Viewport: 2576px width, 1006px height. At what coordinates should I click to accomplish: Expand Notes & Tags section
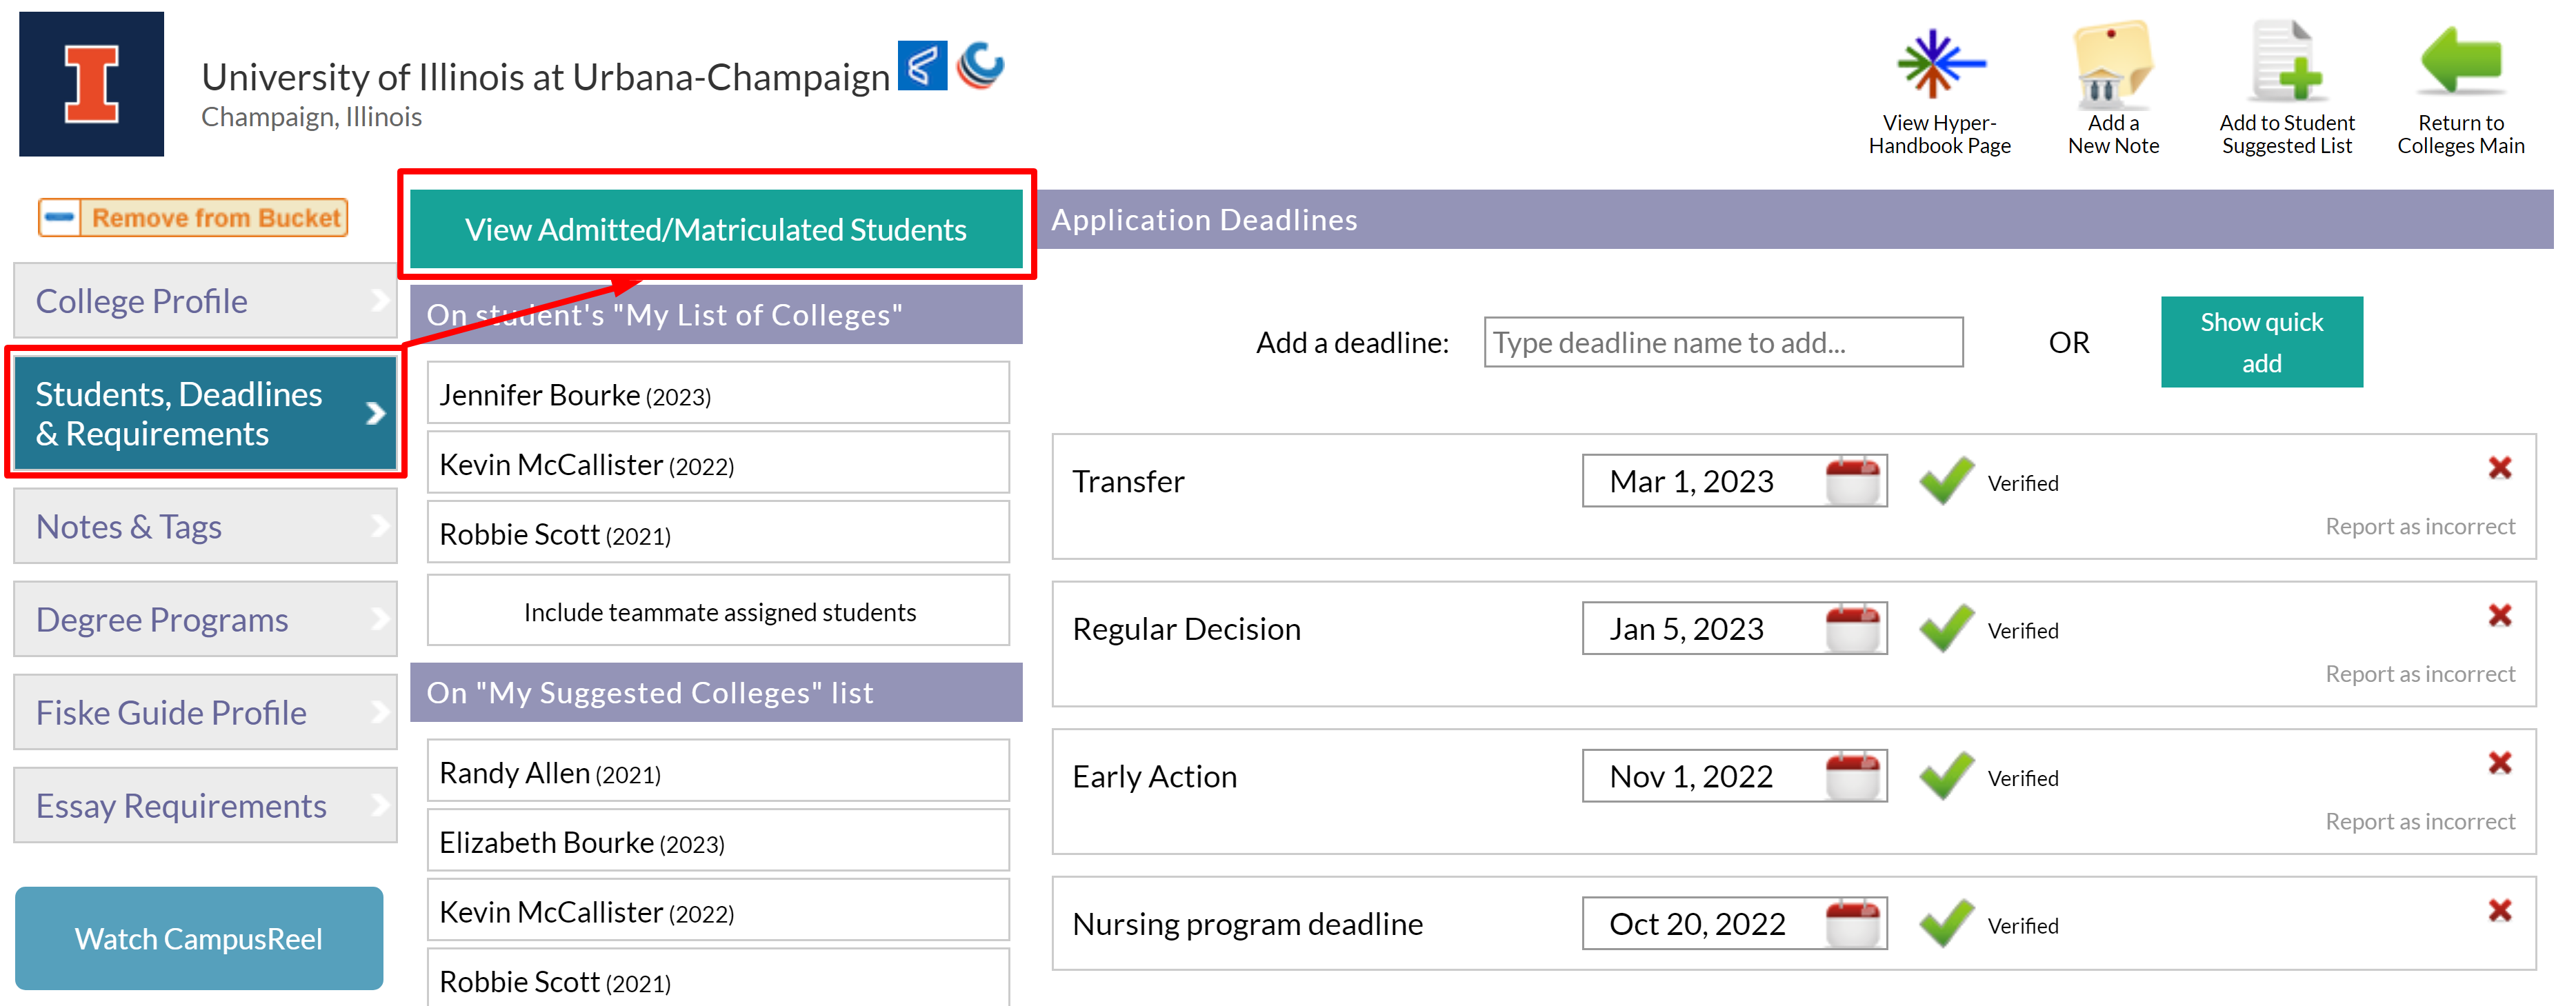coord(205,527)
